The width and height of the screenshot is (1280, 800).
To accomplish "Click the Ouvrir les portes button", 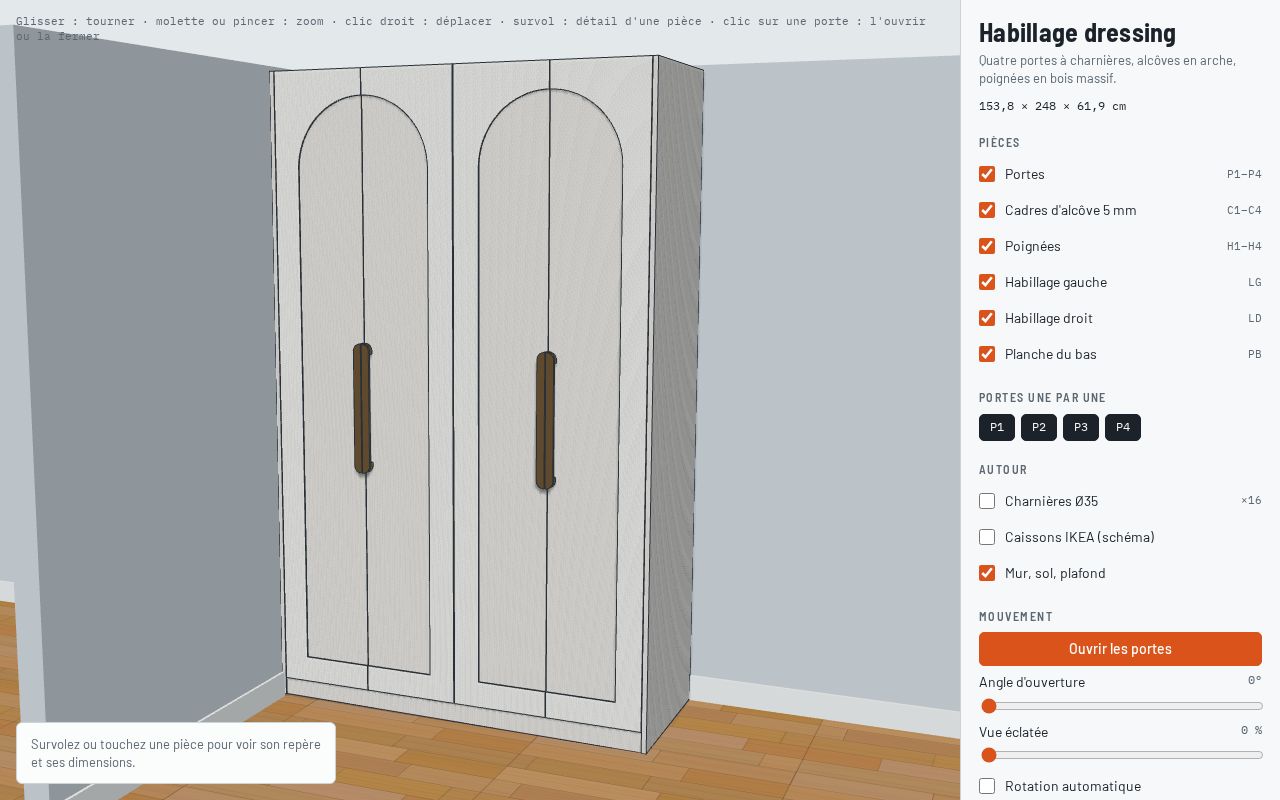I will (x=1120, y=649).
